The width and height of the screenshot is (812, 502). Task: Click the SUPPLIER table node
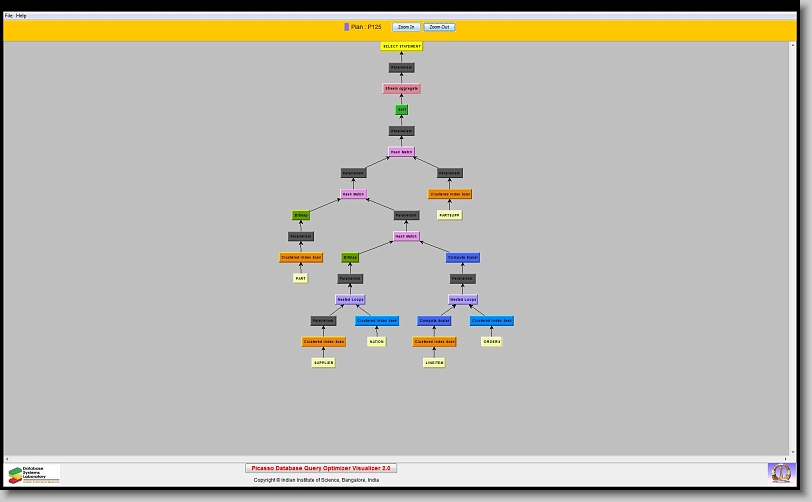click(323, 363)
